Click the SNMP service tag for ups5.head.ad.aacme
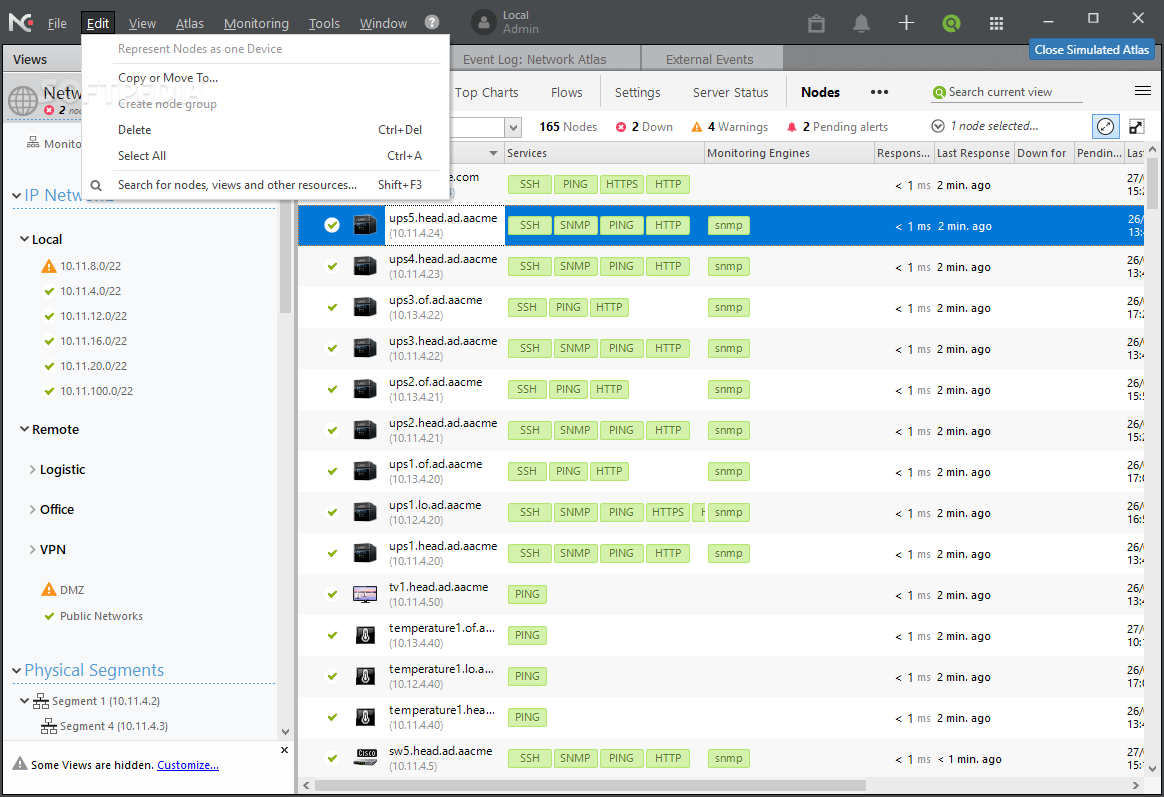Viewport: 1164px width, 797px height. (x=575, y=225)
